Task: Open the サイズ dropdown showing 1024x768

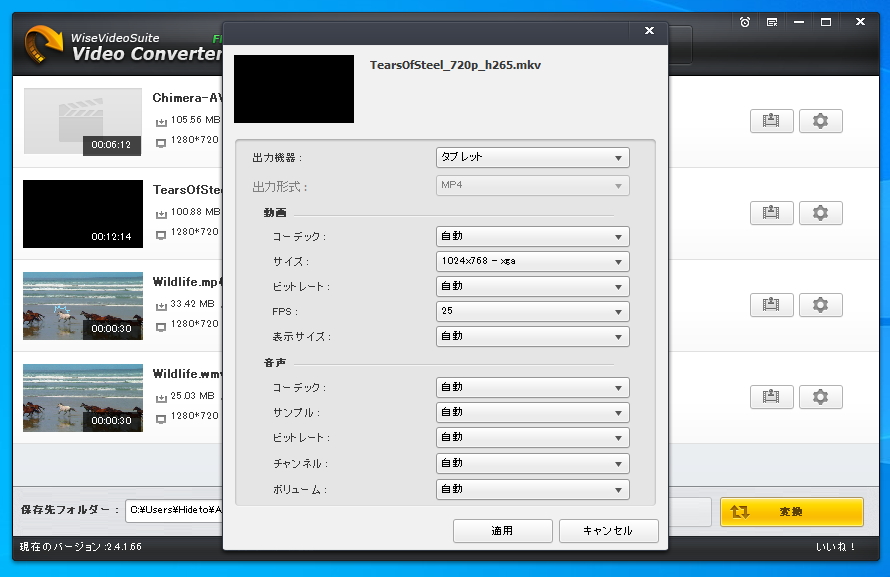Action: (x=532, y=262)
